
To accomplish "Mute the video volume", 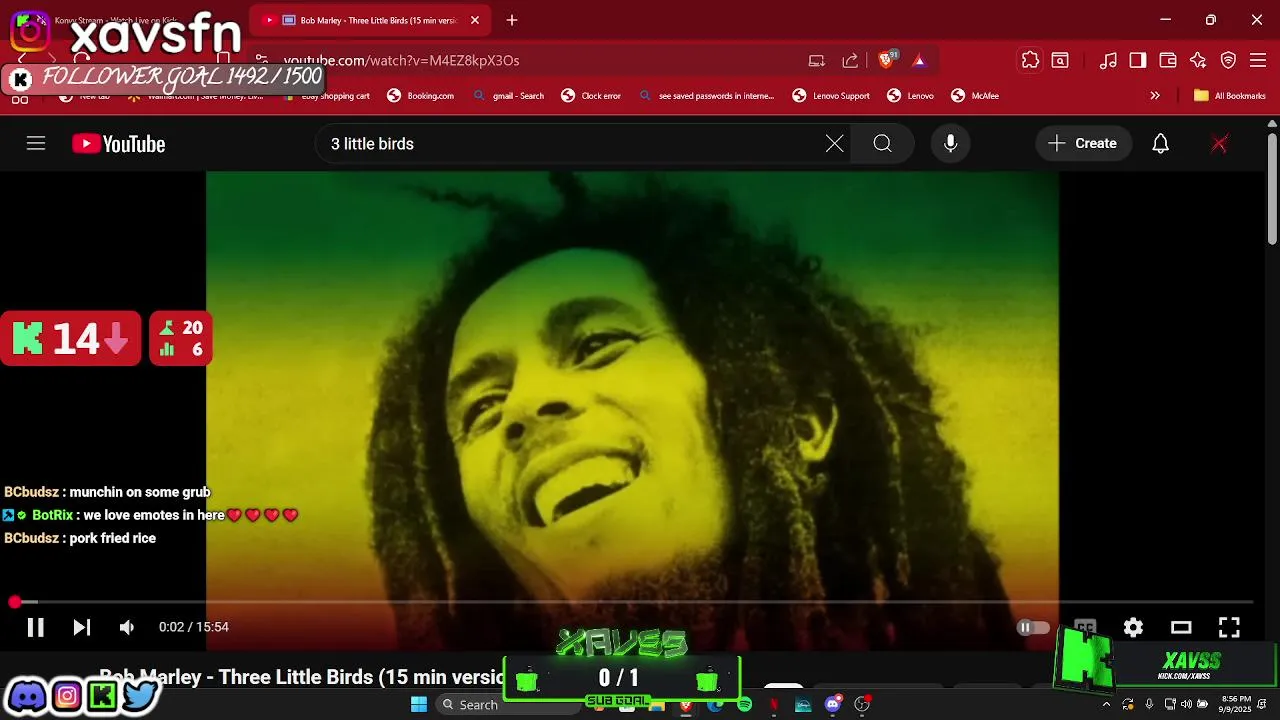I will (x=127, y=627).
